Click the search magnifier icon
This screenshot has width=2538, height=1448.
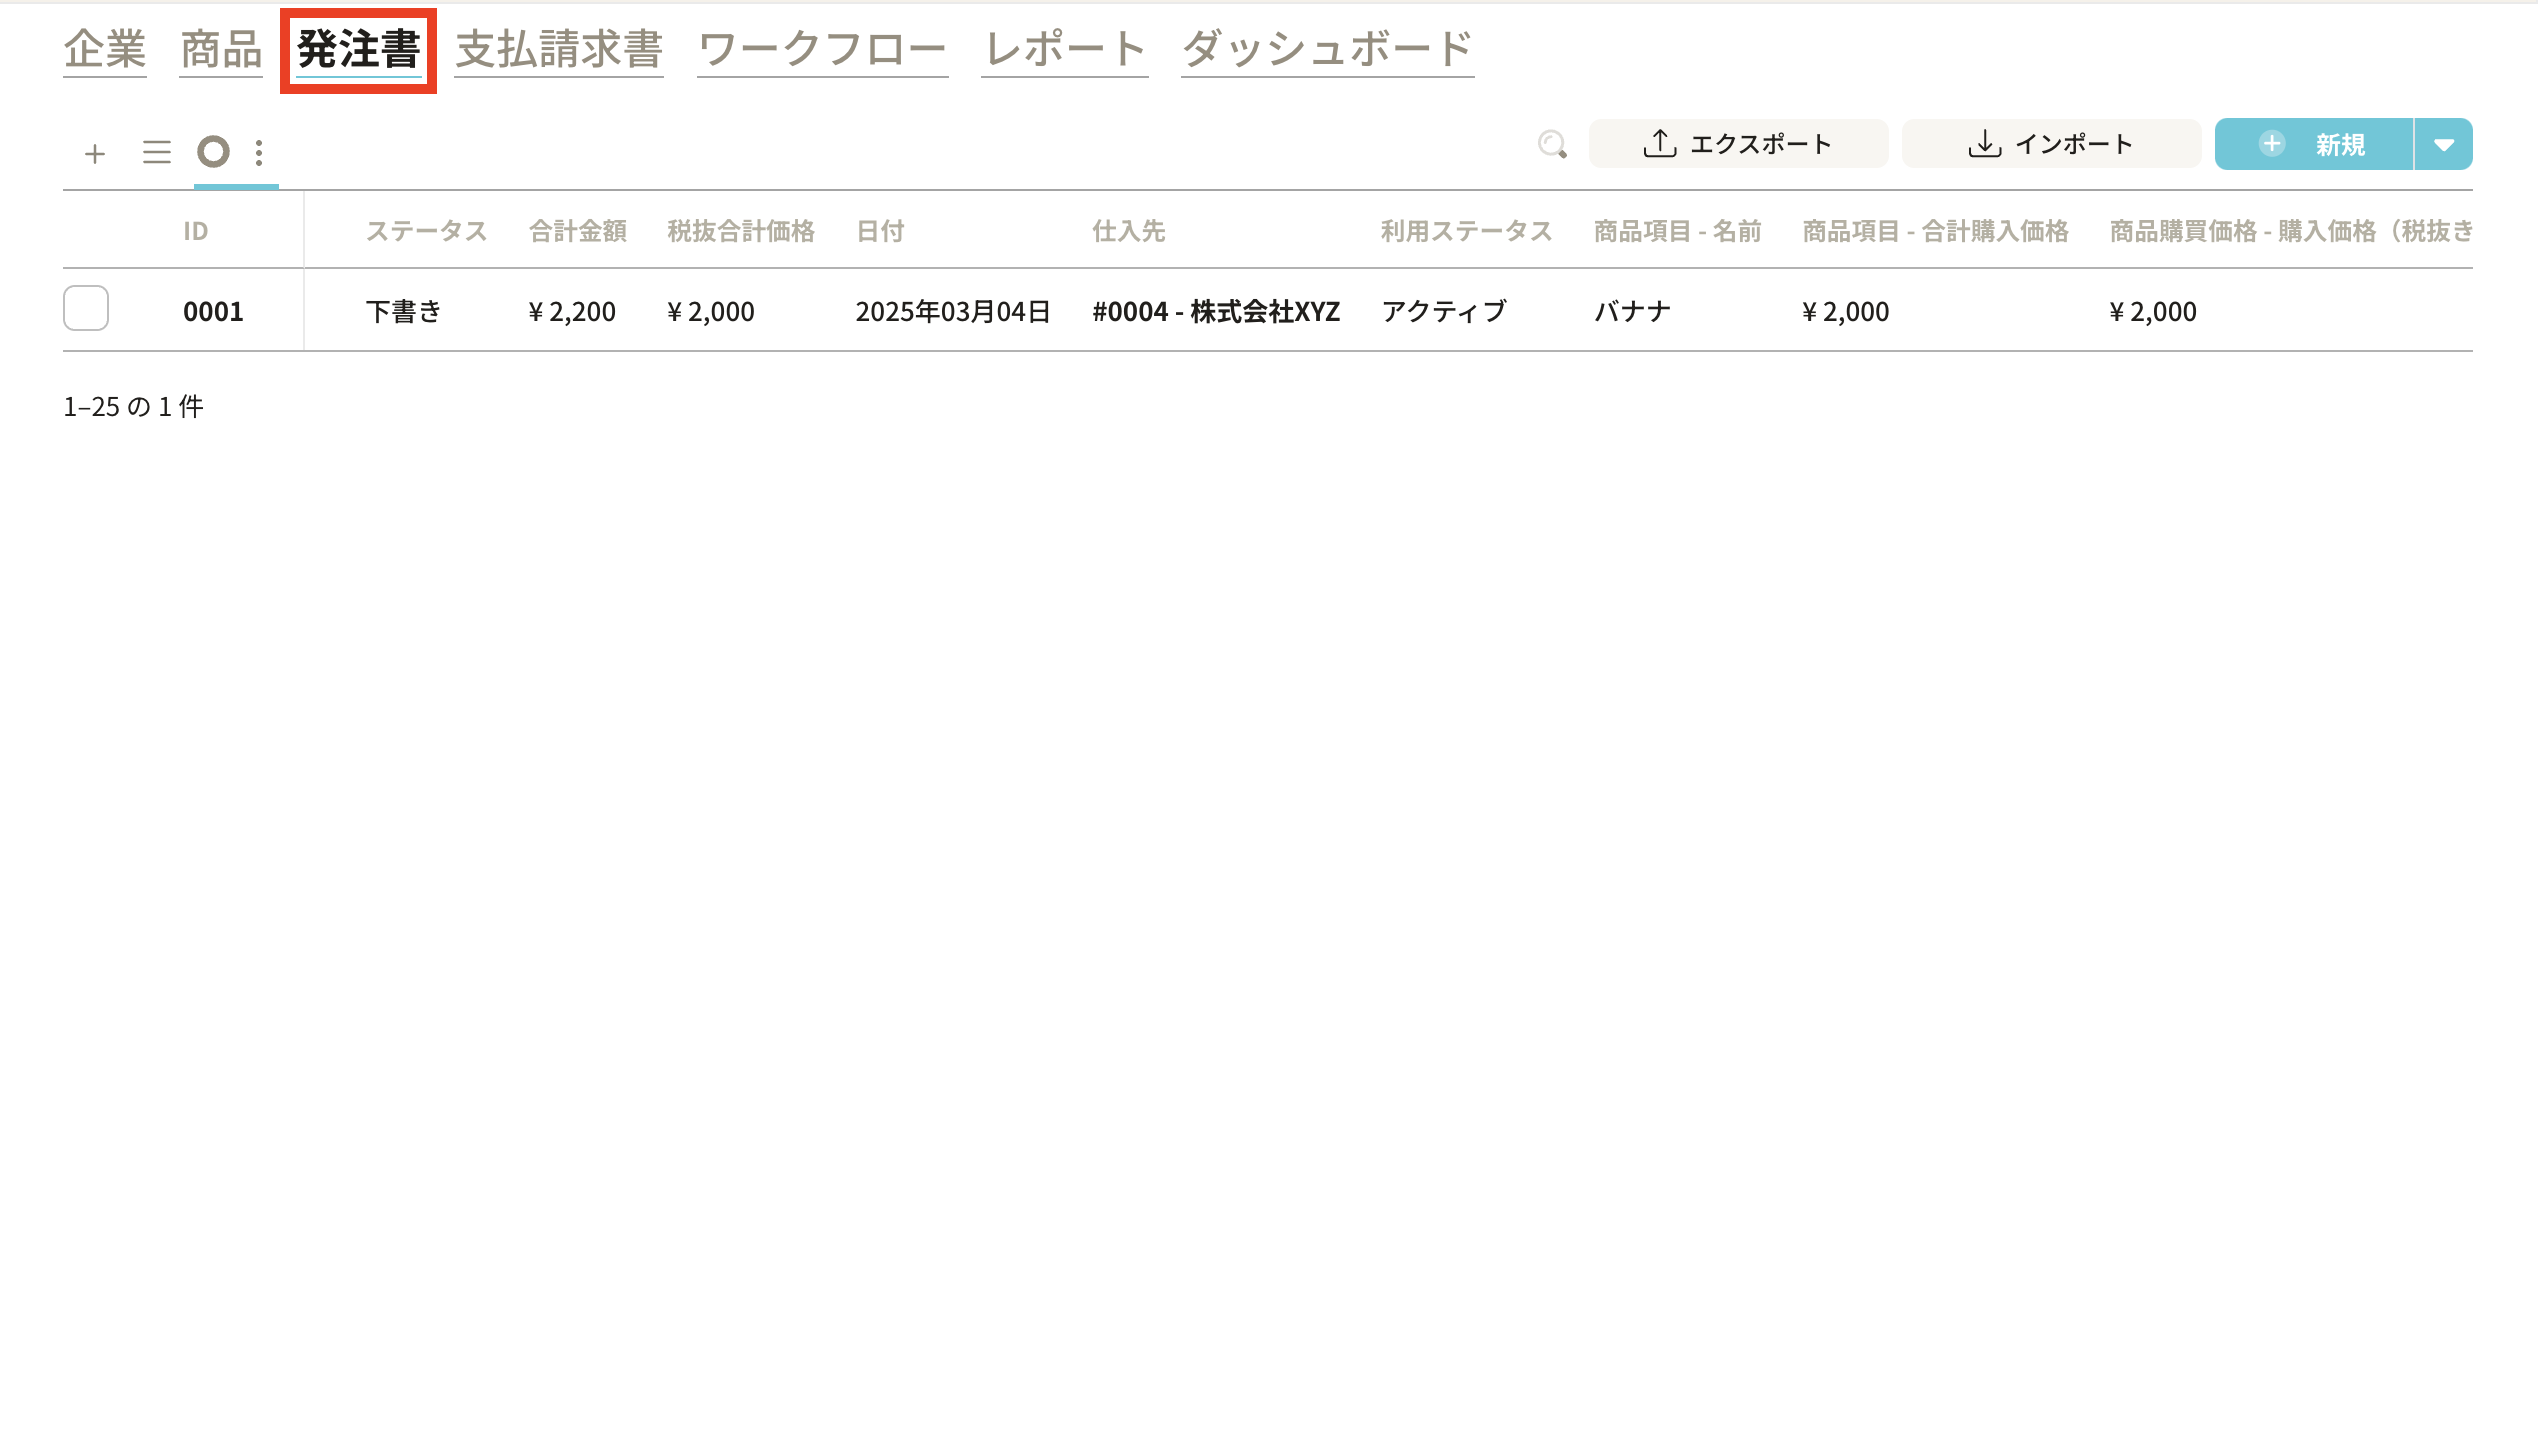point(1552,145)
